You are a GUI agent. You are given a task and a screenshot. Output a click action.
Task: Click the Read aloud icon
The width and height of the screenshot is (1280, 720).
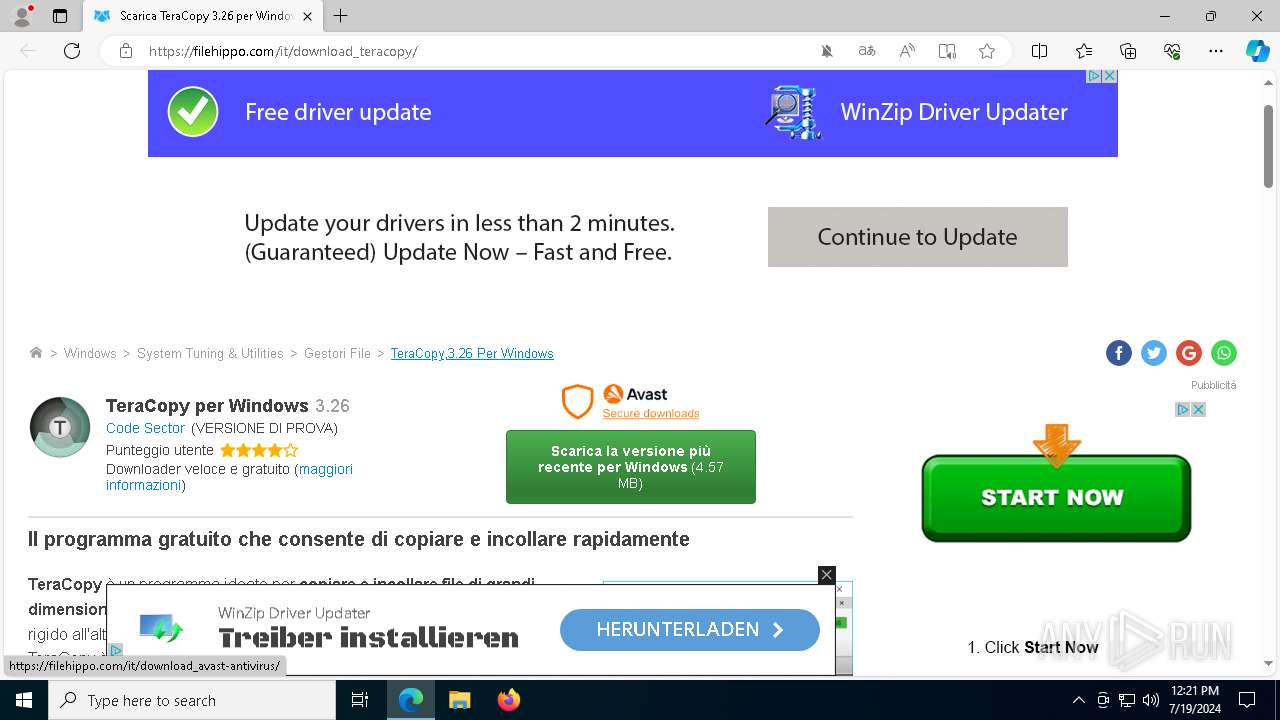tap(907, 51)
